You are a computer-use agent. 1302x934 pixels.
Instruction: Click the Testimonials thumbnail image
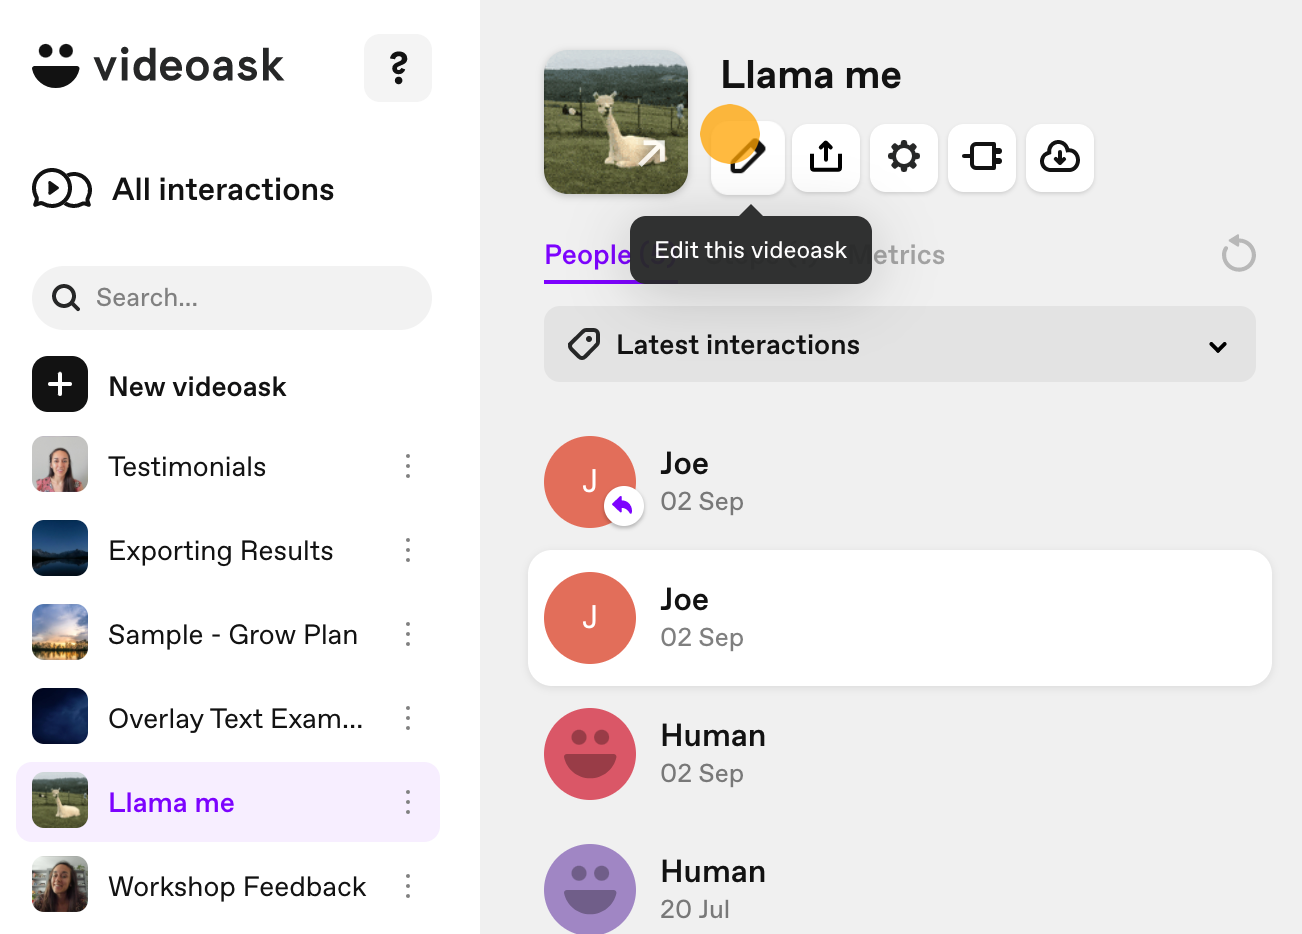[x=60, y=464]
